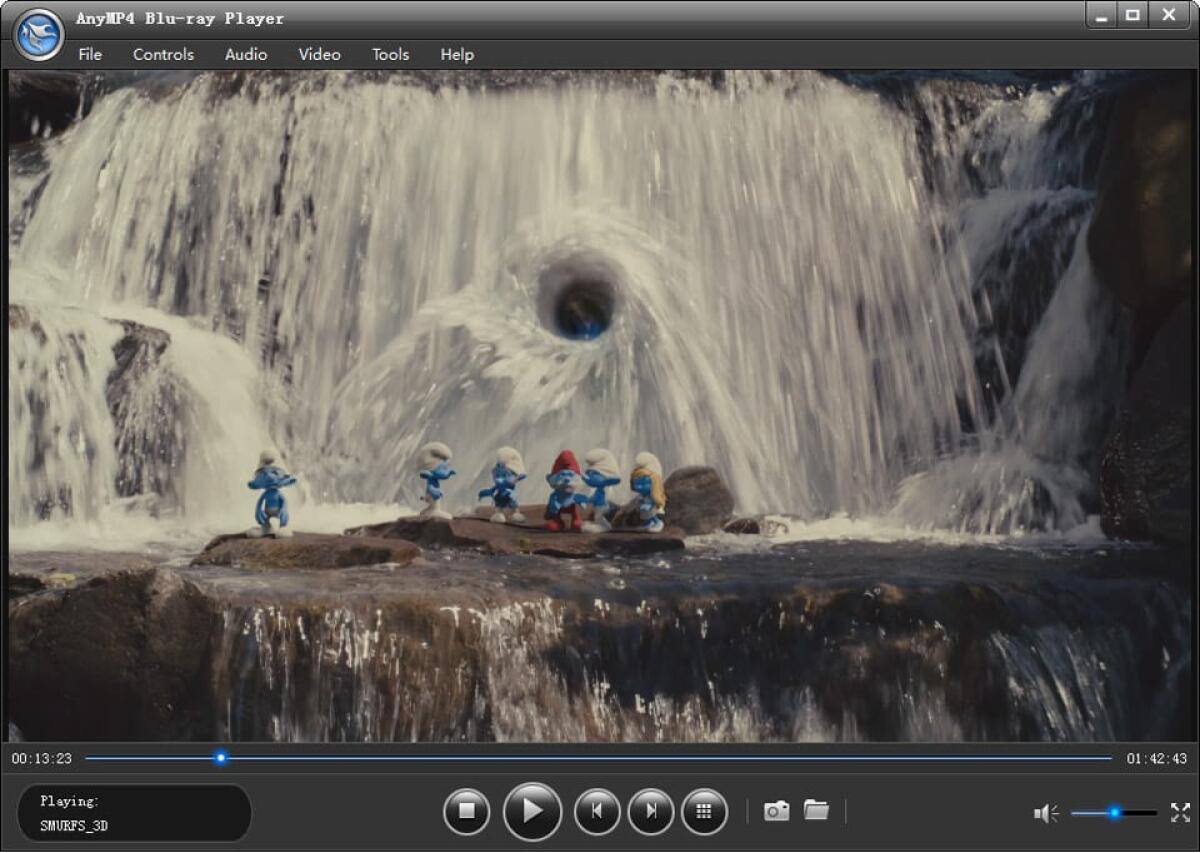Stop the movie playback
This screenshot has height=853, width=1200.
tap(466, 812)
